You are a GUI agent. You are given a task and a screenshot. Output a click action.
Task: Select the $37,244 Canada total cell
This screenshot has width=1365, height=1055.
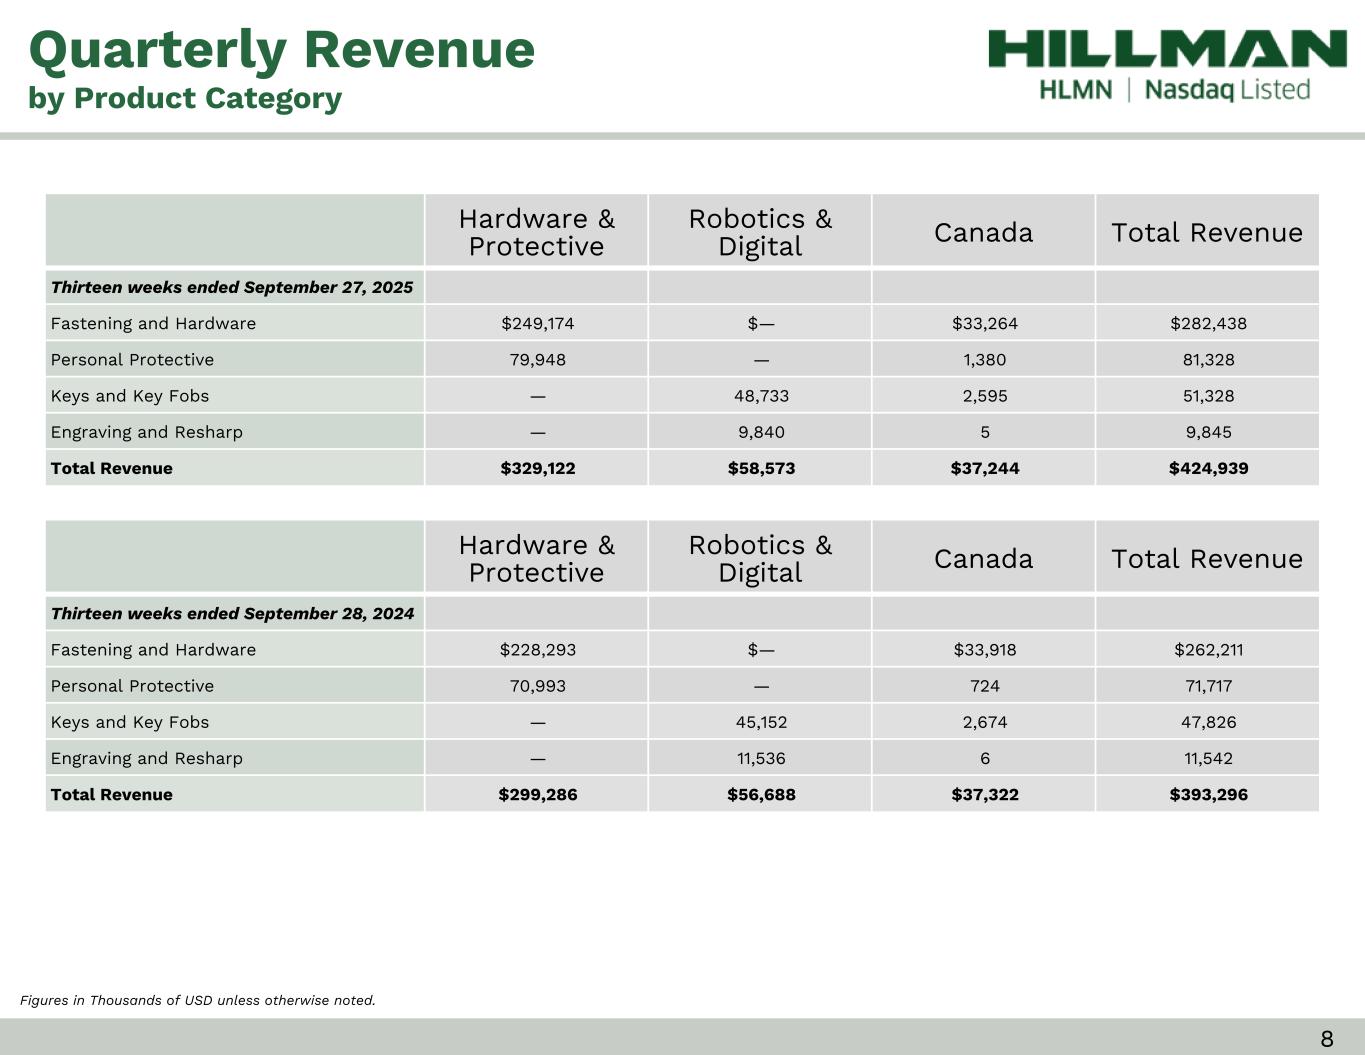click(x=984, y=468)
